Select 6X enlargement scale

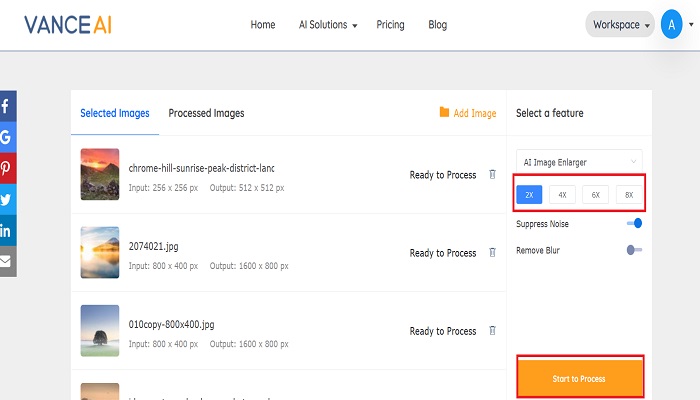coord(596,195)
